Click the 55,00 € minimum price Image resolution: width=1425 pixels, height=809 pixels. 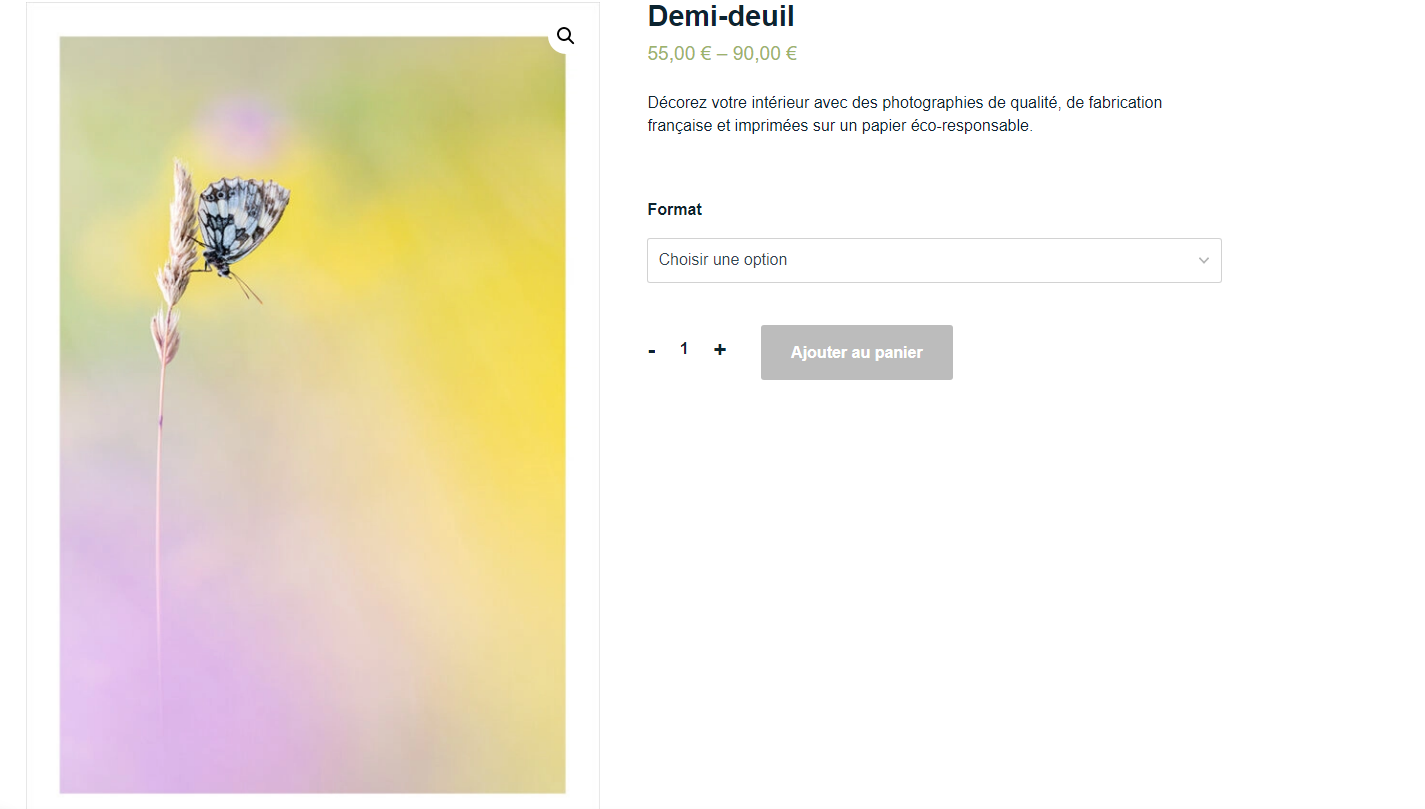pyautogui.click(x=679, y=54)
